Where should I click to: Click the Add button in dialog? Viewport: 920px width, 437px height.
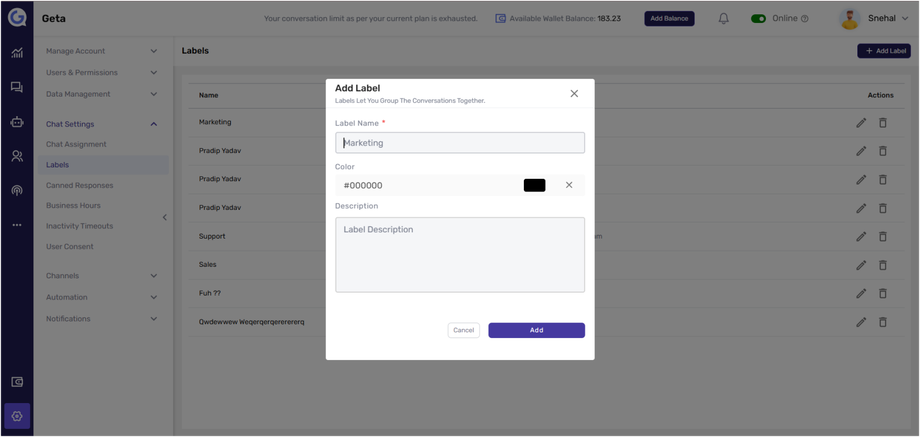(x=536, y=330)
